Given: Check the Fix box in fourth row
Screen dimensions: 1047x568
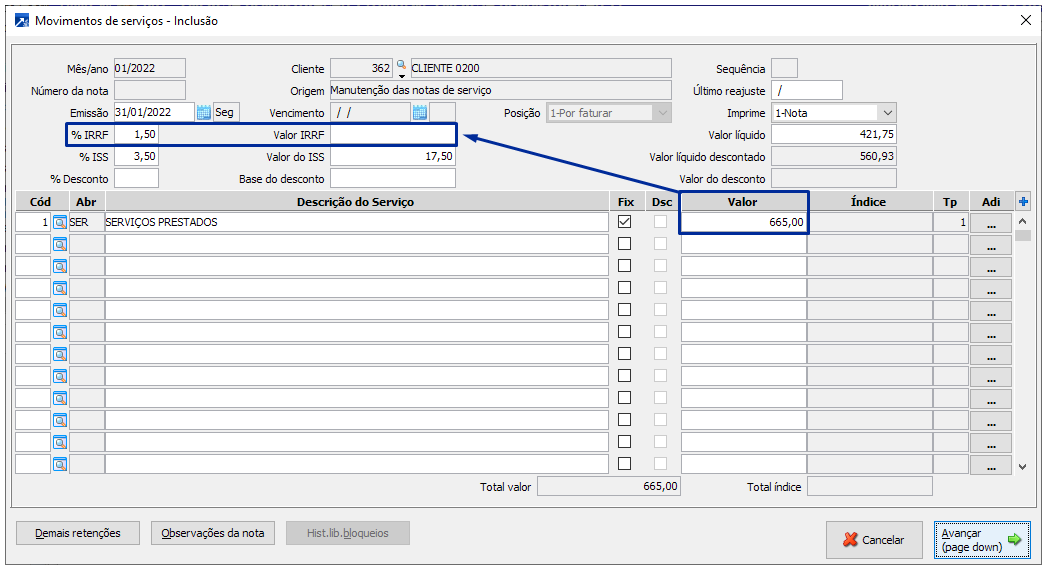Looking at the screenshot, I should click(x=624, y=288).
